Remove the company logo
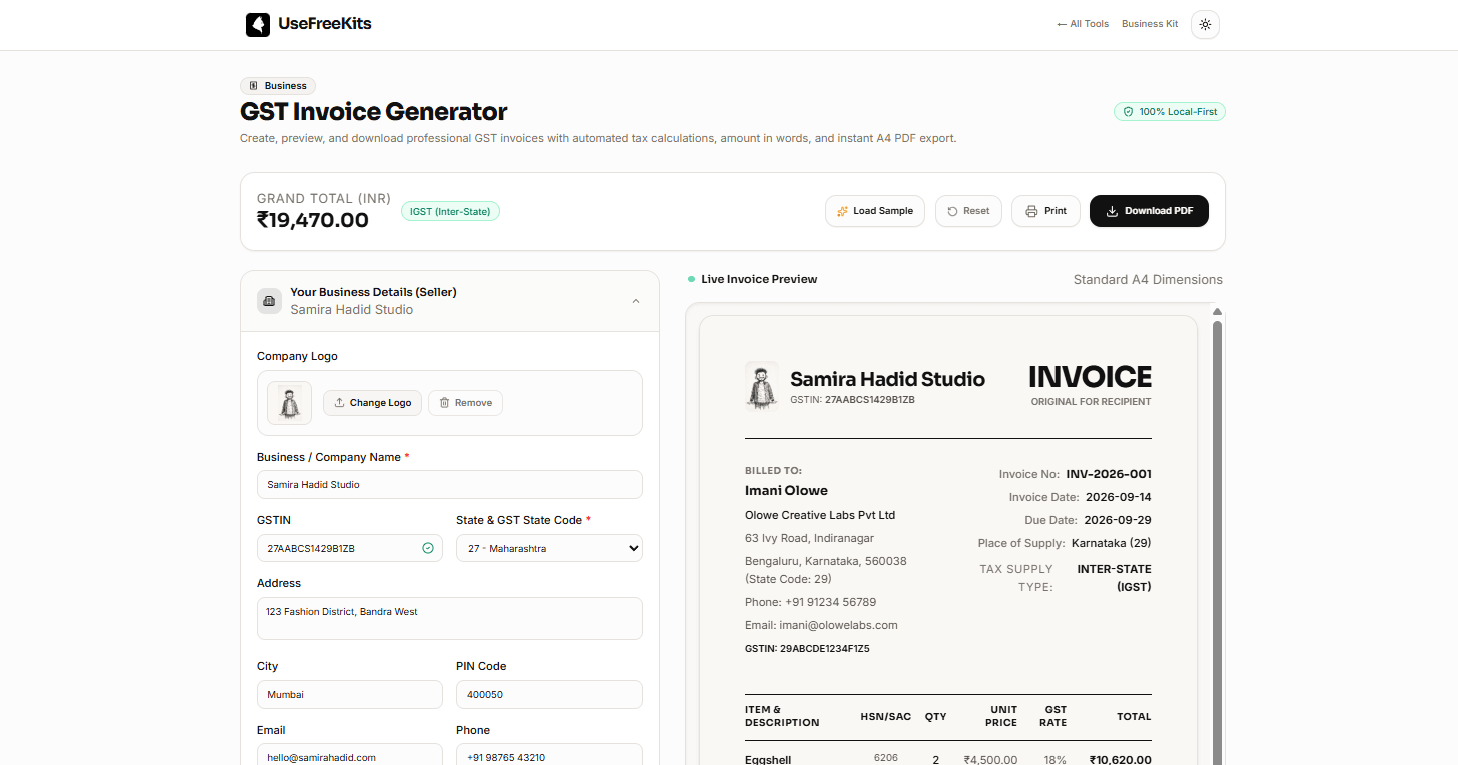 pyautogui.click(x=465, y=403)
